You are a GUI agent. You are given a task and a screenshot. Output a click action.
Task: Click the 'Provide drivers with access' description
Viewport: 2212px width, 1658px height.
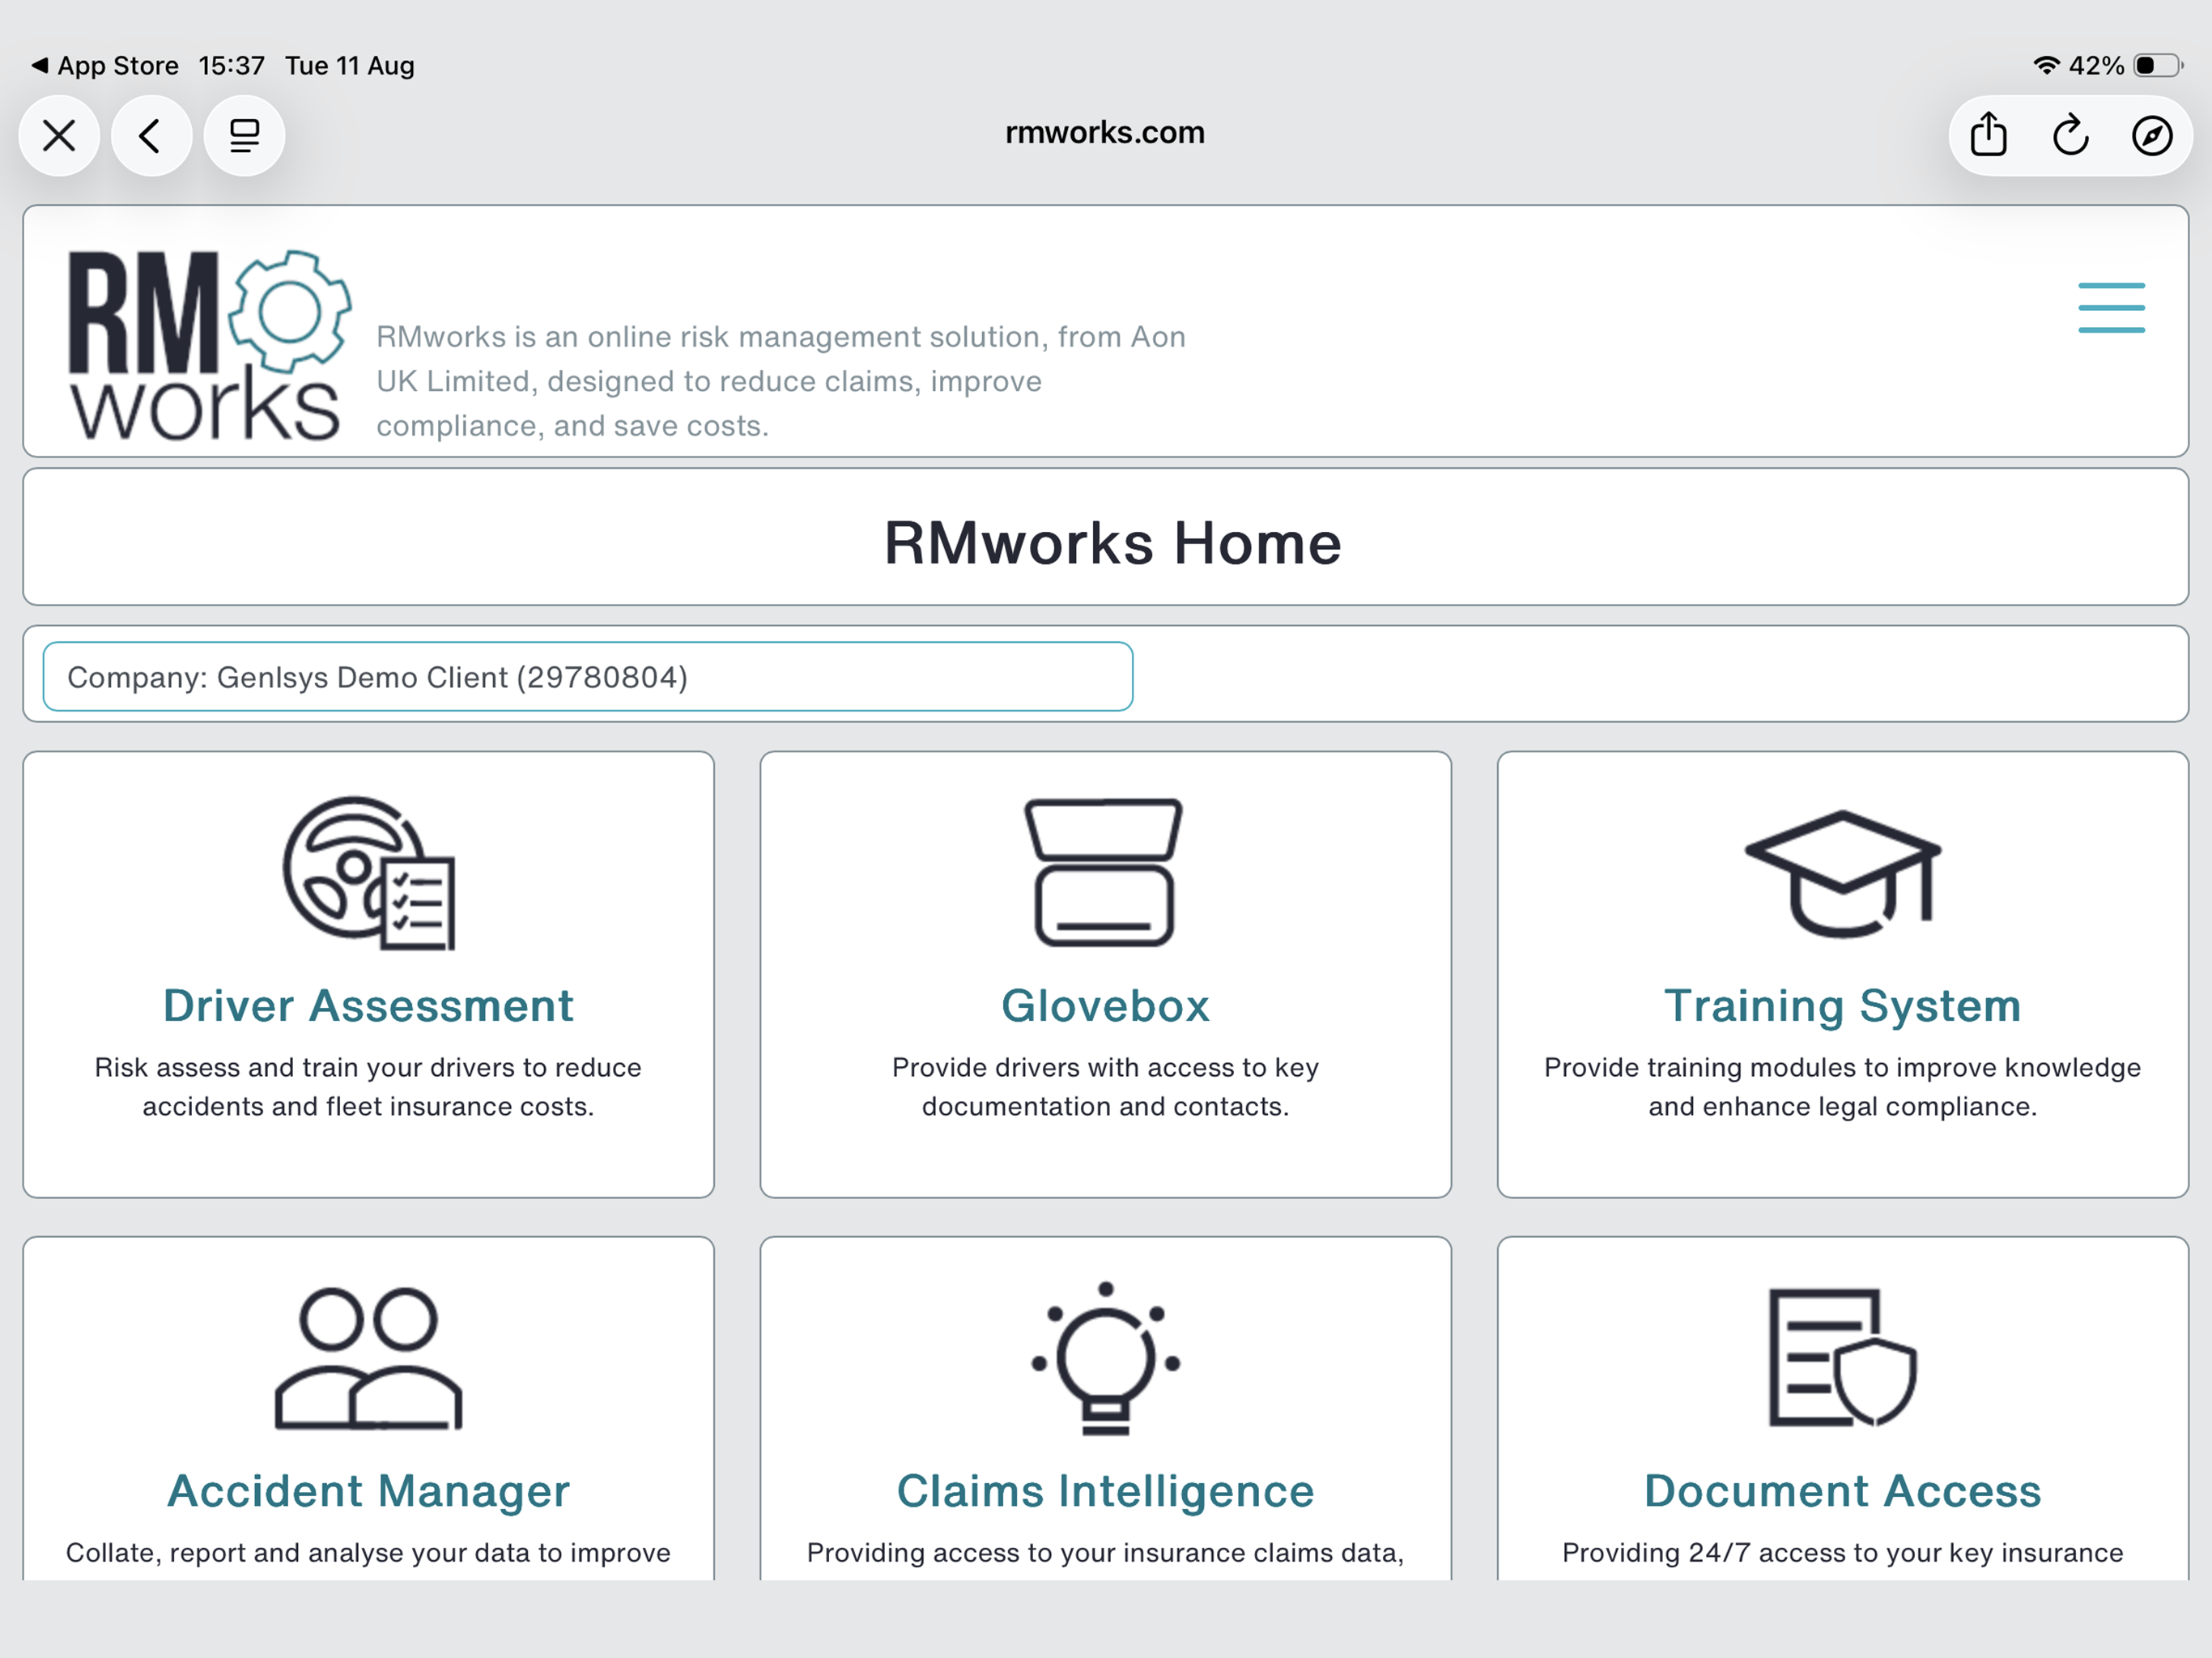coord(1105,1087)
